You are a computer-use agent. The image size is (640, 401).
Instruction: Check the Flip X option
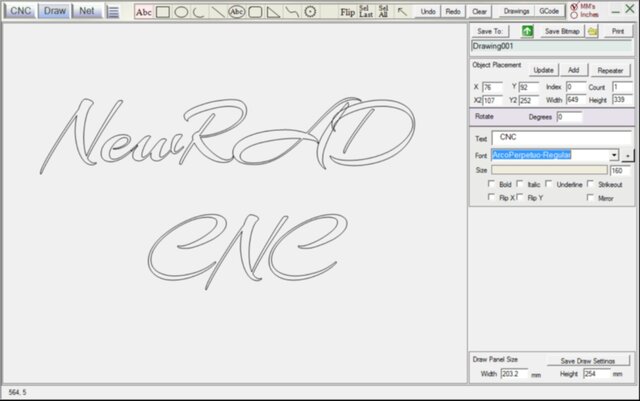pos(491,198)
